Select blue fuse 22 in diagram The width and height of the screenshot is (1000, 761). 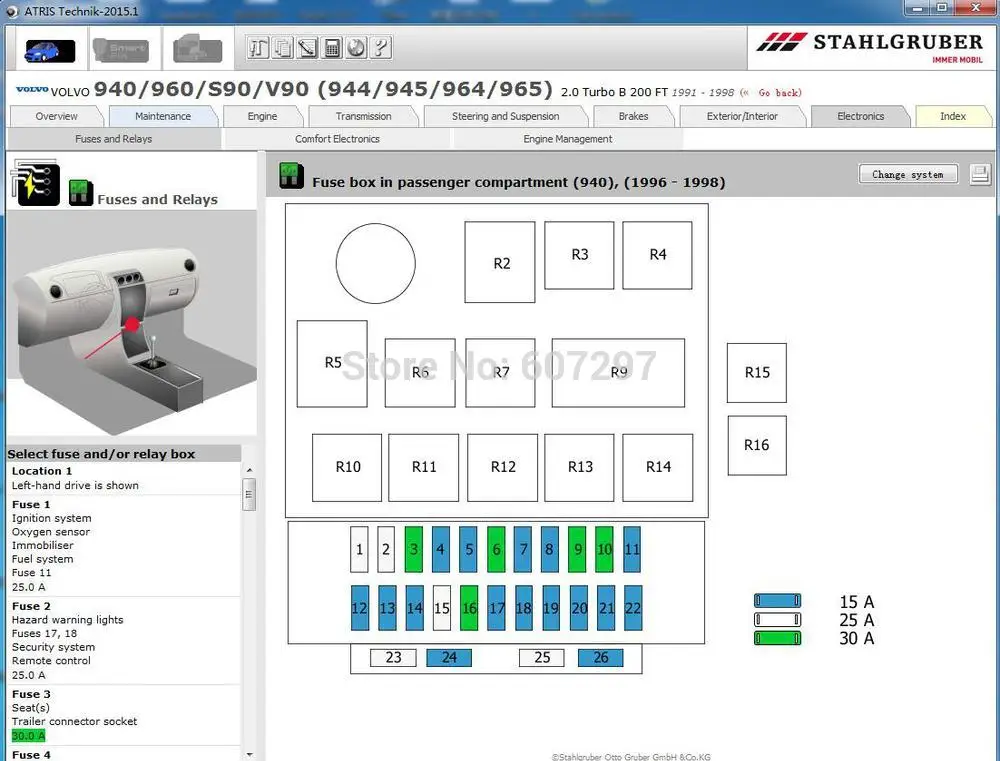pyautogui.click(x=633, y=608)
